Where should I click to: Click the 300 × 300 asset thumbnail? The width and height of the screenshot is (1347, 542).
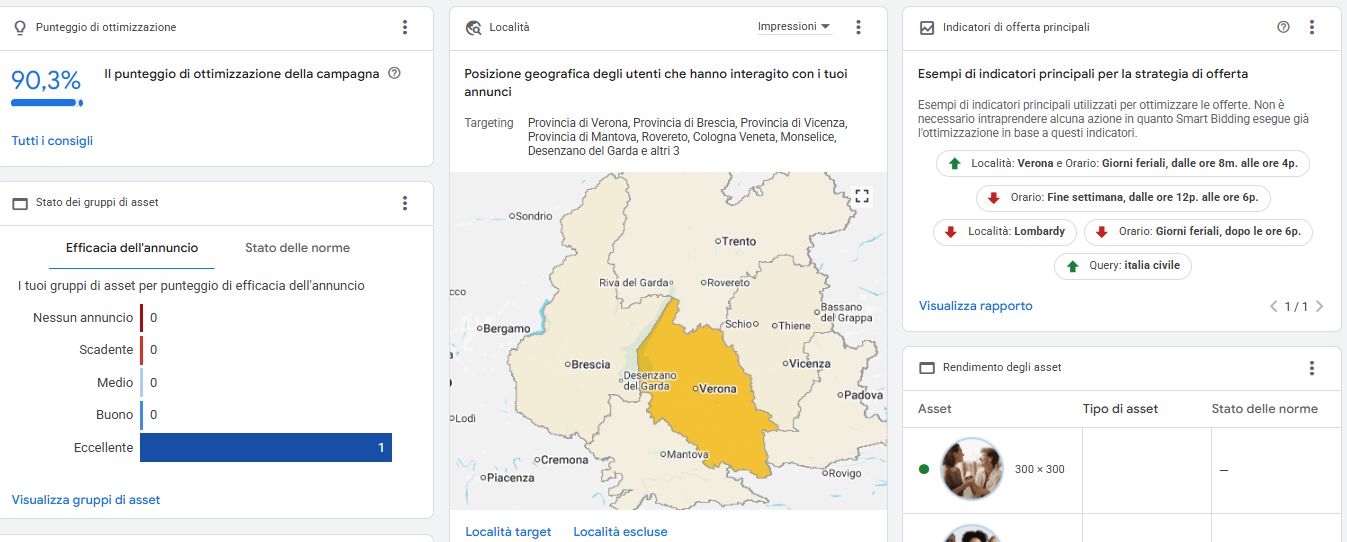click(972, 468)
